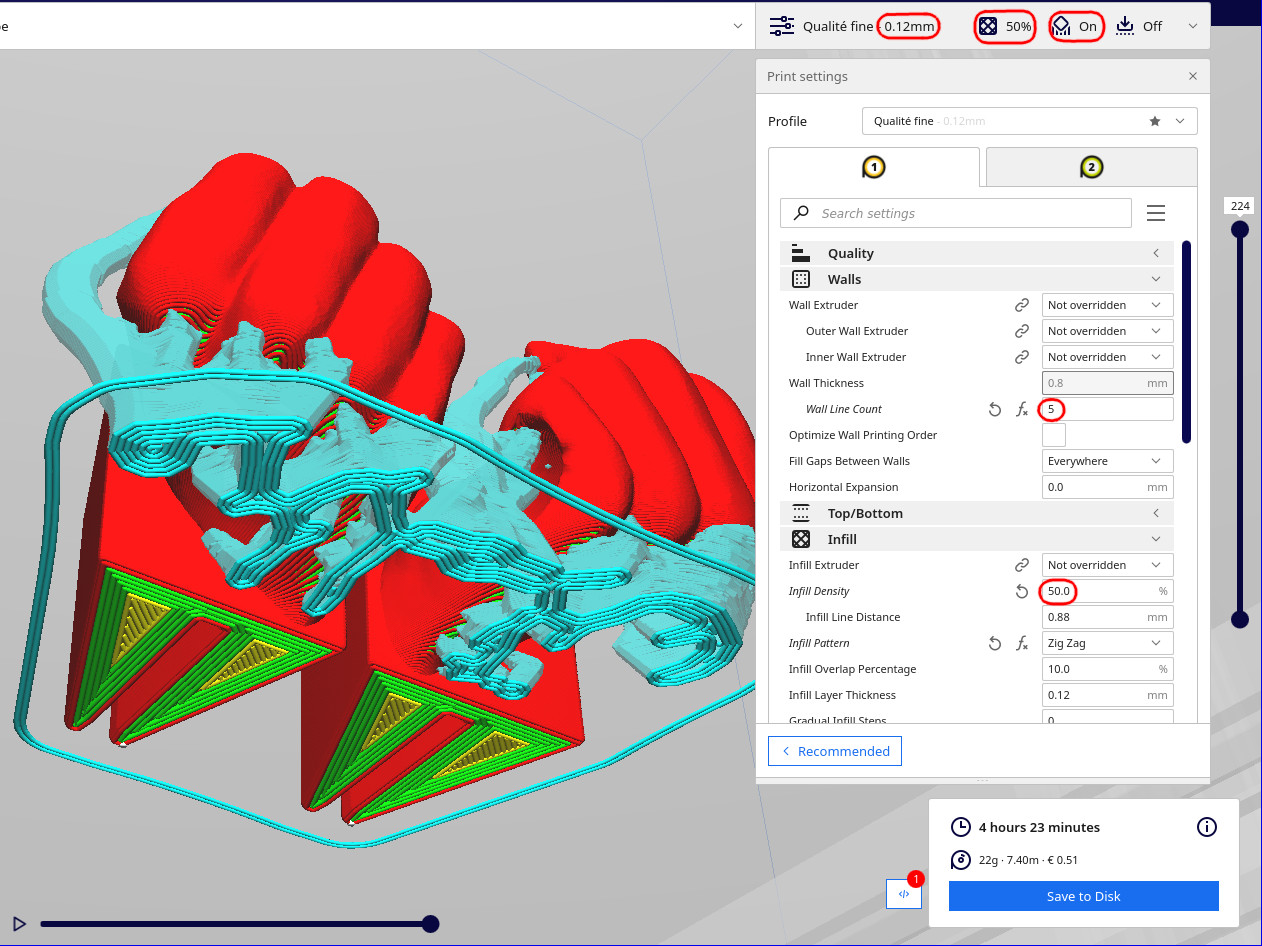Click the Top/Bottom category icon
This screenshot has height=946, width=1262.
[800, 513]
